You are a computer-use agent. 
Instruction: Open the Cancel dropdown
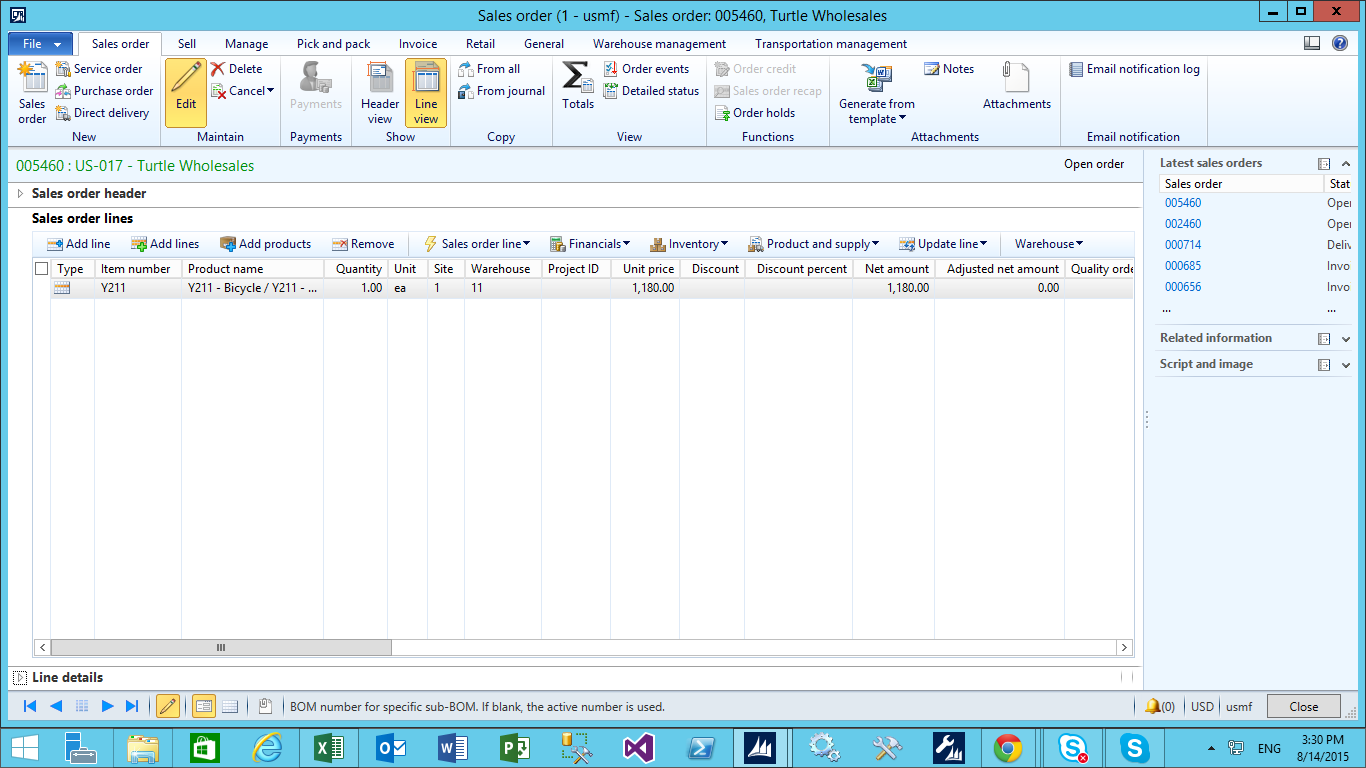243,91
